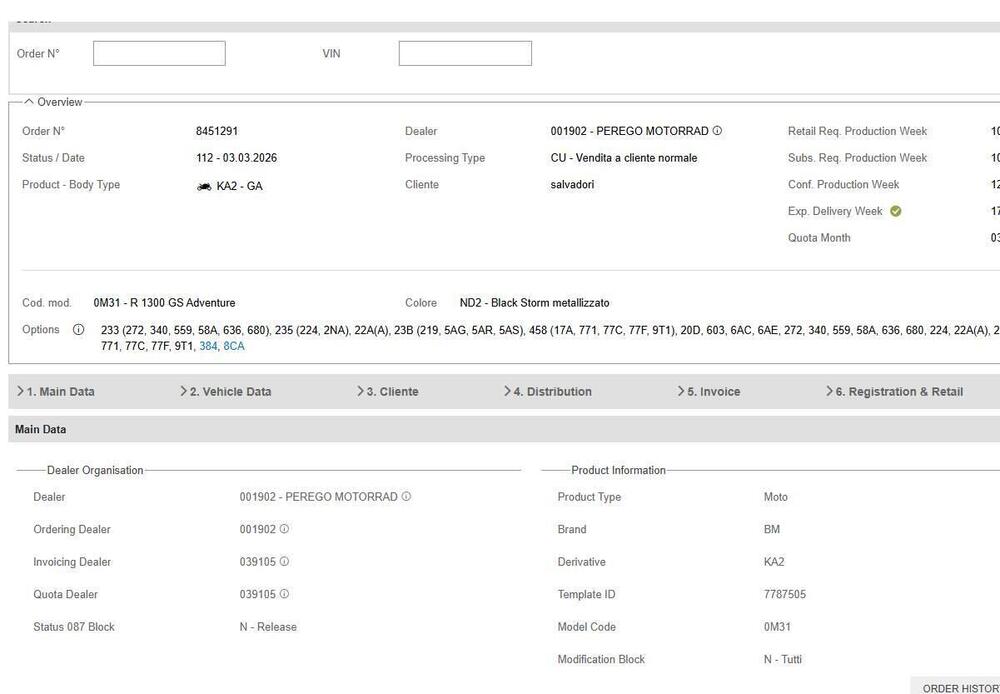Image resolution: width=1000 pixels, height=694 pixels.
Task: Click info icon beside Quota Dealer 039105
Action: tap(284, 594)
